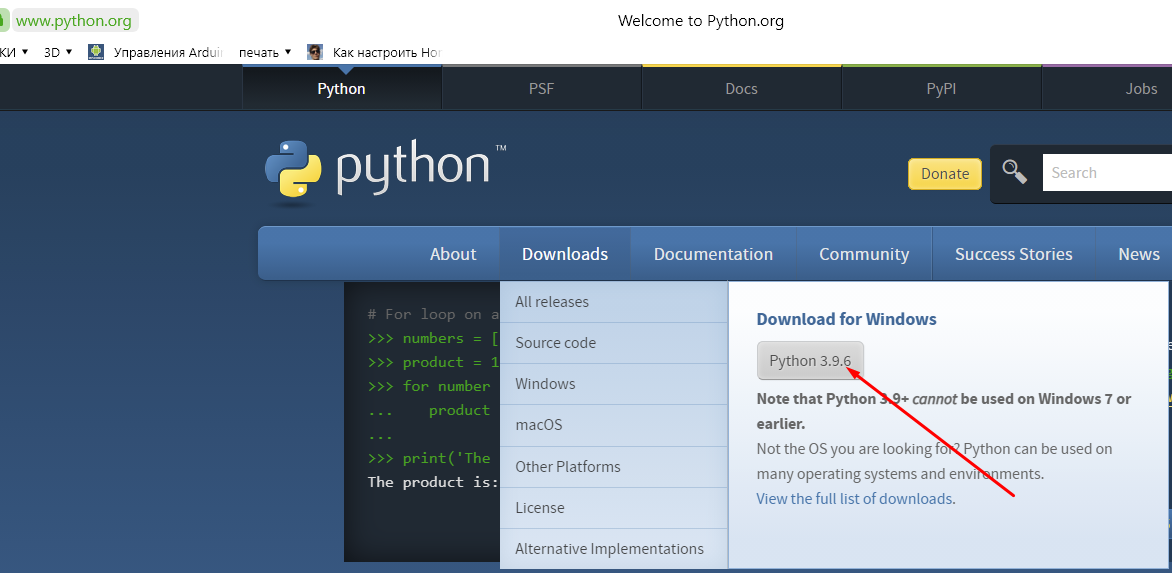Switch to the Jobs top tab

pyautogui.click(x=1107, y=88)
